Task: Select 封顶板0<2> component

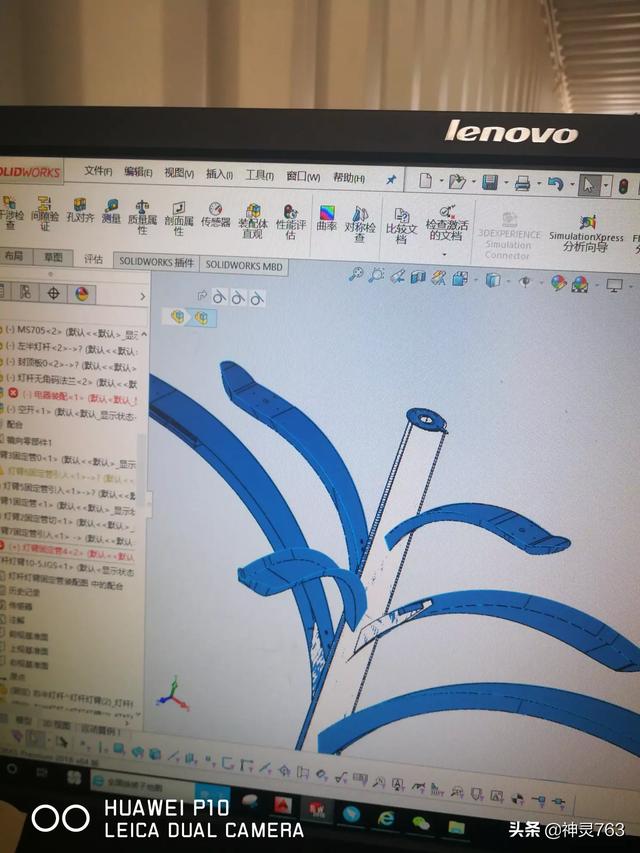Action: [x=71, y=364]
